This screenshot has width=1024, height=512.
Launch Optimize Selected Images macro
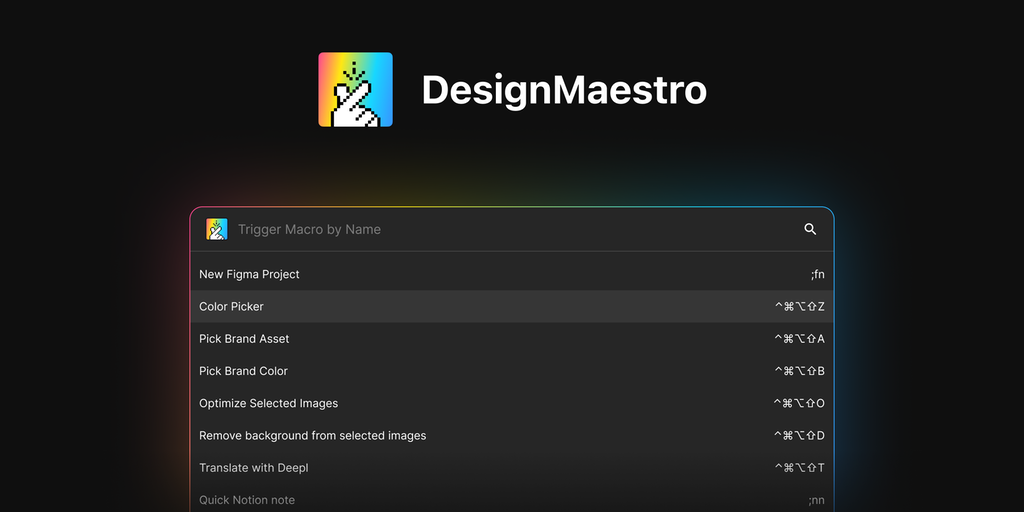(512, 404)
